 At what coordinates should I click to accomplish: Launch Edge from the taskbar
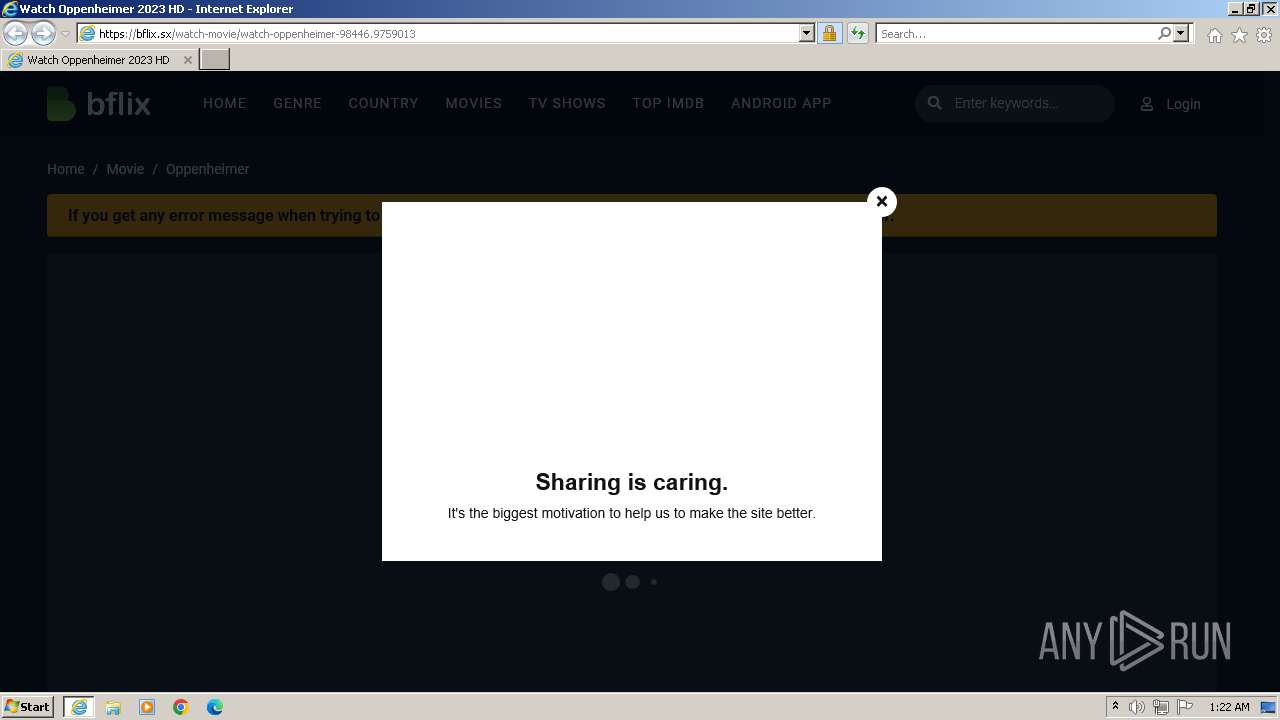215,707
